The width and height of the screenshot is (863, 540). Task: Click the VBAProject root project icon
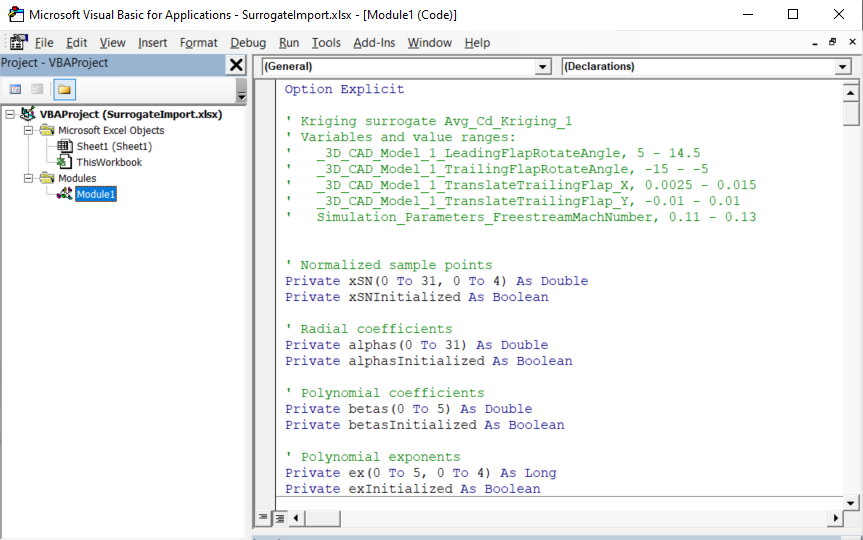tap(28, 114)
